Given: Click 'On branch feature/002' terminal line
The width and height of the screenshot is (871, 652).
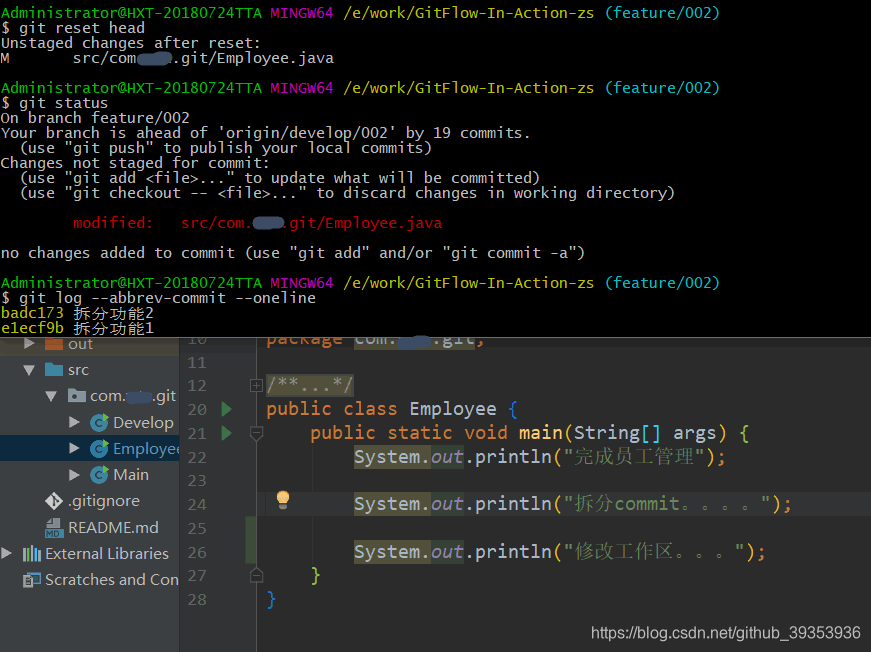Looking at the screenshot, I should pos(95,118).
